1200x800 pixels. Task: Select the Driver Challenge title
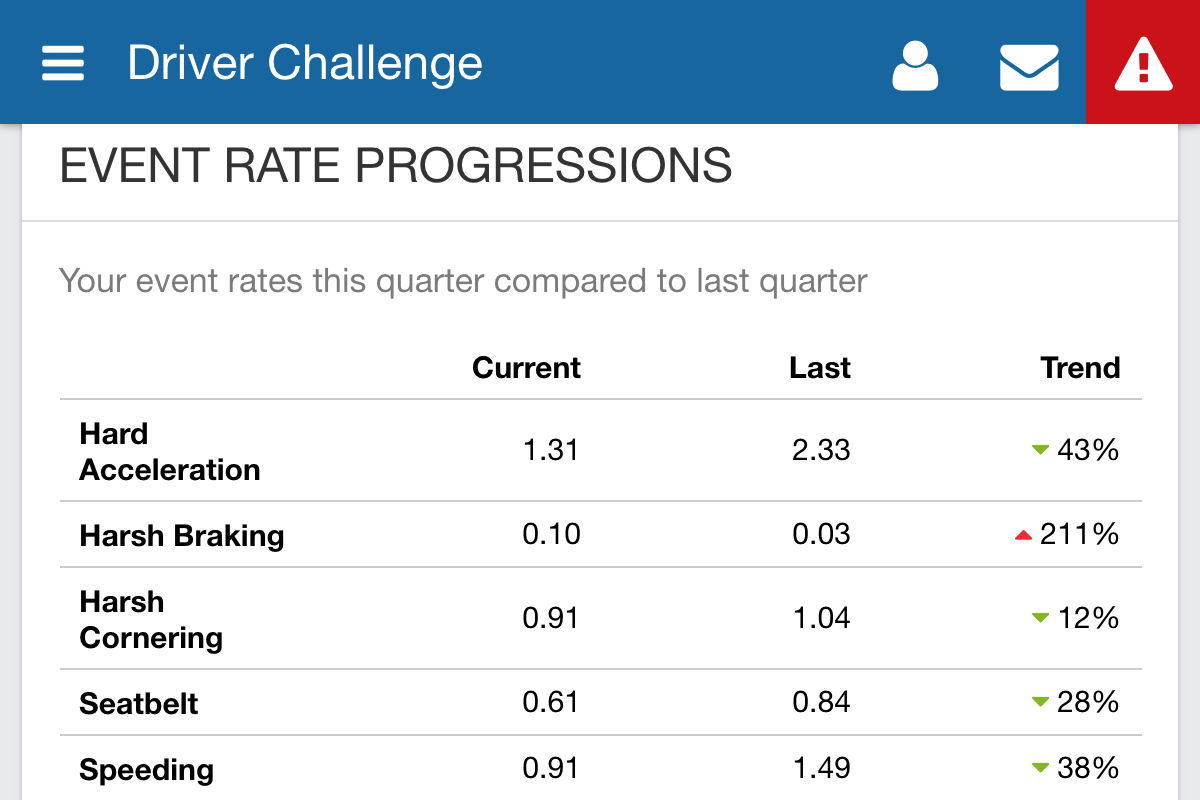pos(305,64)
